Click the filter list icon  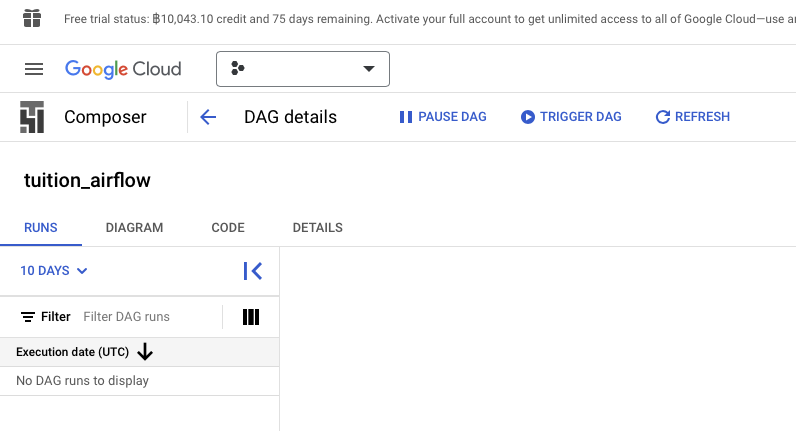[x=28, y=317]
